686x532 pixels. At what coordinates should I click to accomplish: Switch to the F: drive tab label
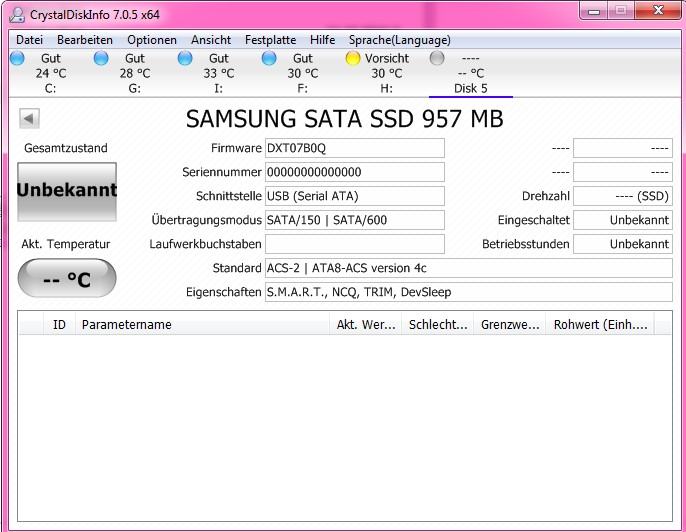point(302,88)
